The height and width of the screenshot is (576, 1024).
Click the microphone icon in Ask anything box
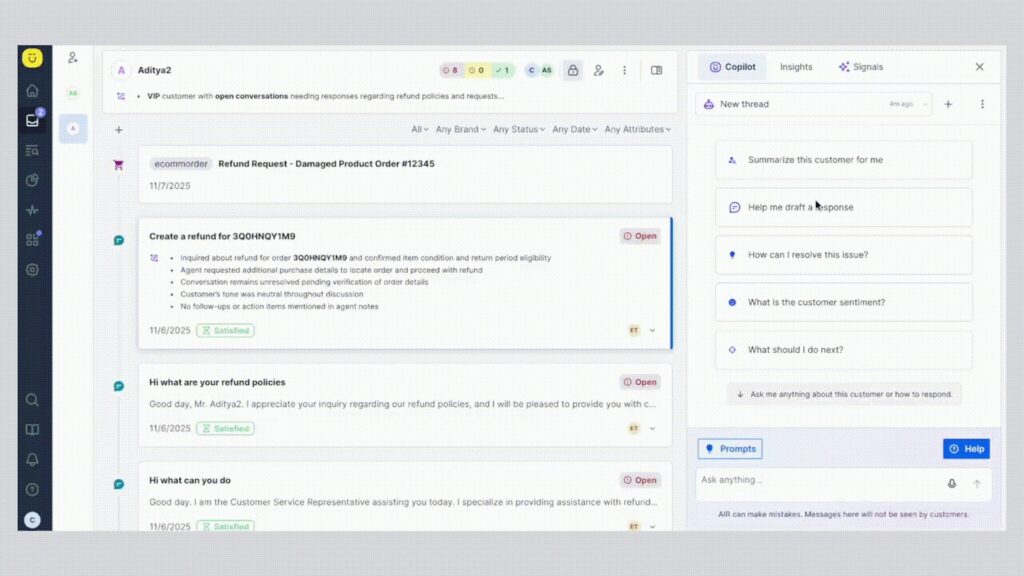(x=952, y=483)
